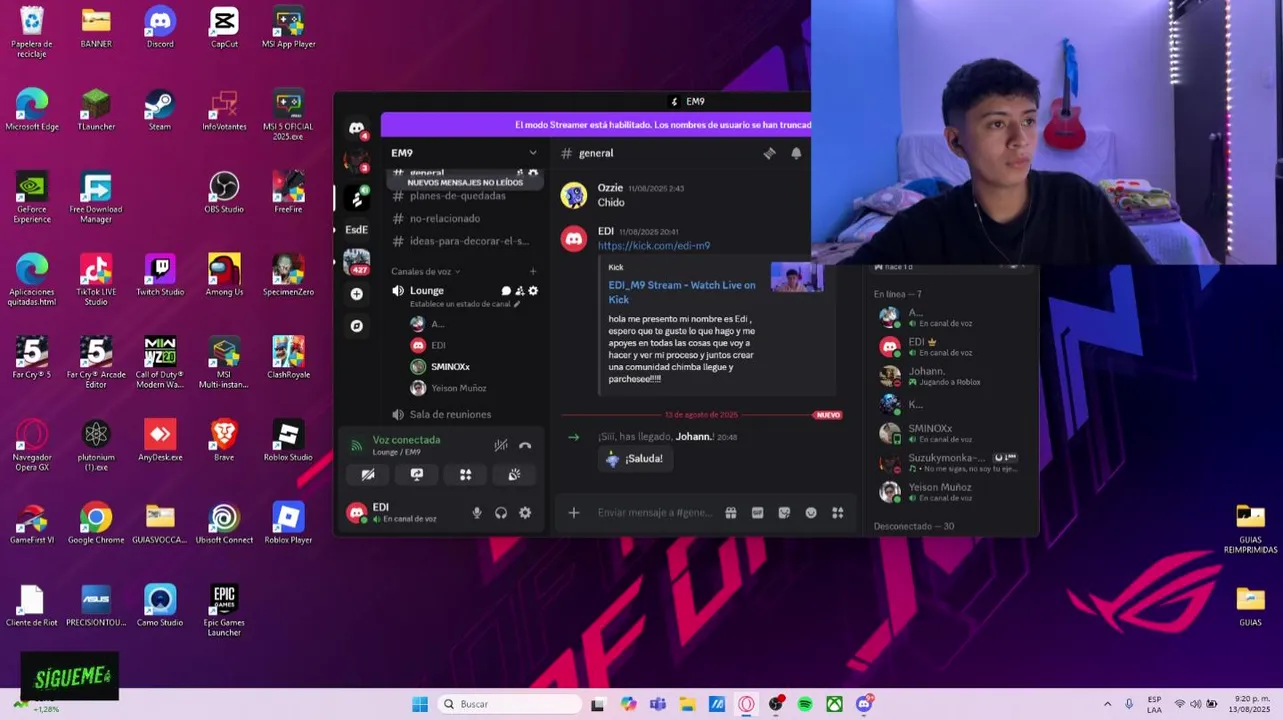Image resolution: width=1283 pixels, height=720 pixels.
Task: Create a voice channel with plus icon
Action: (533, 271)
